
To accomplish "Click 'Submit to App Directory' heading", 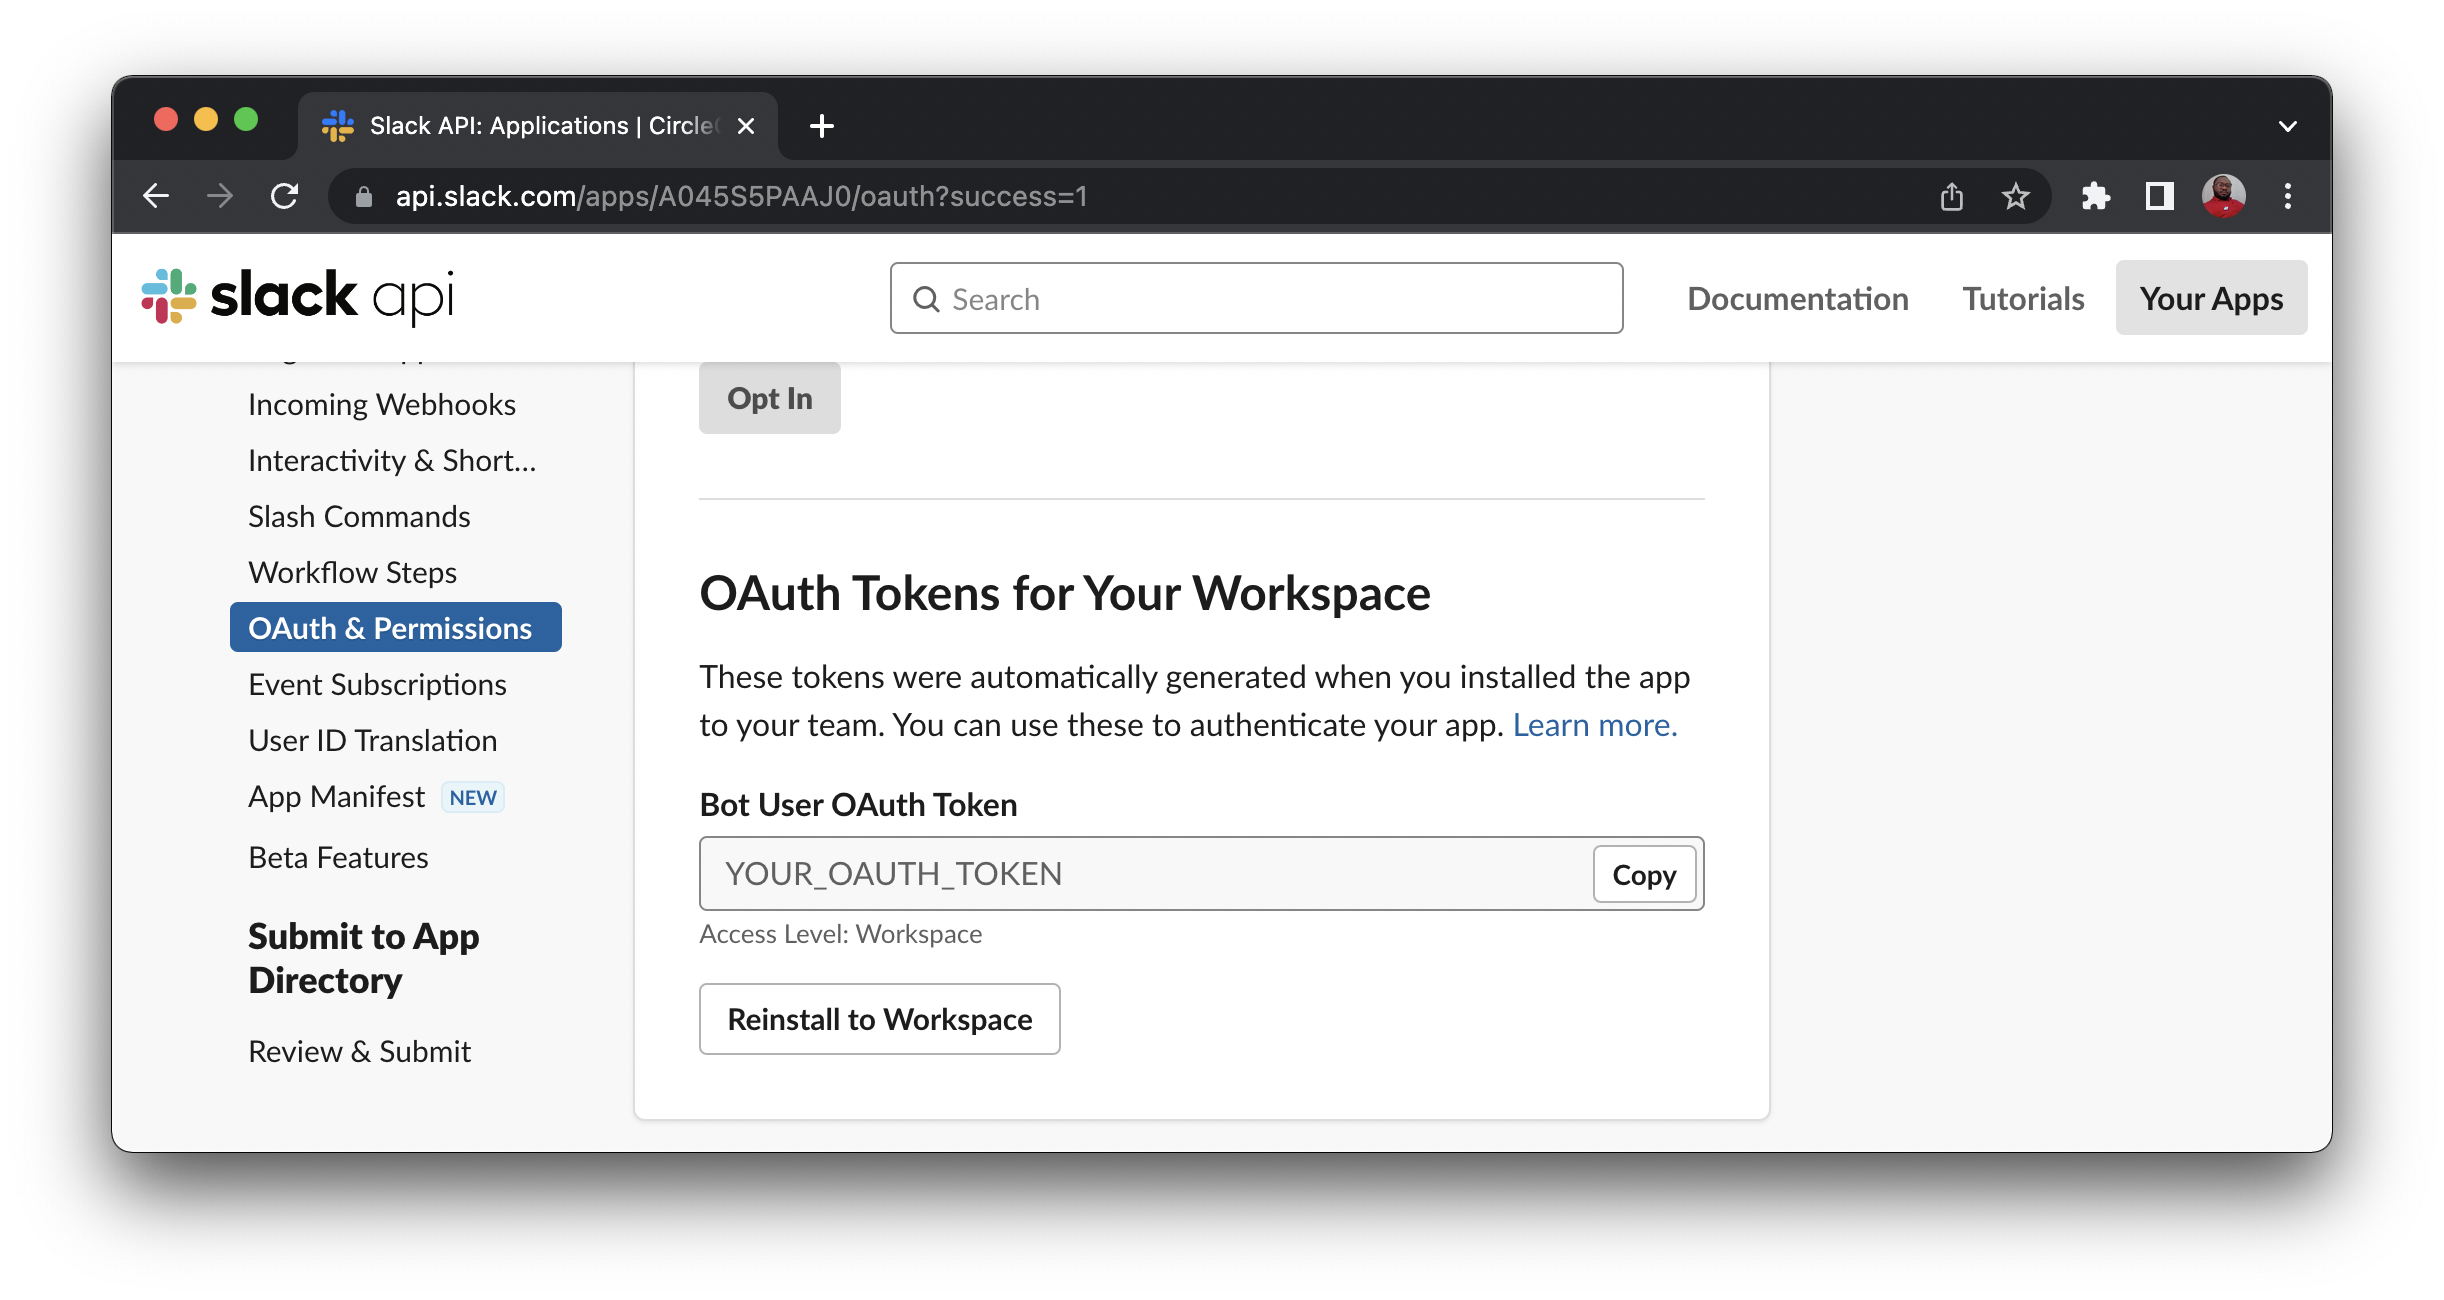I will coord(363,957).
